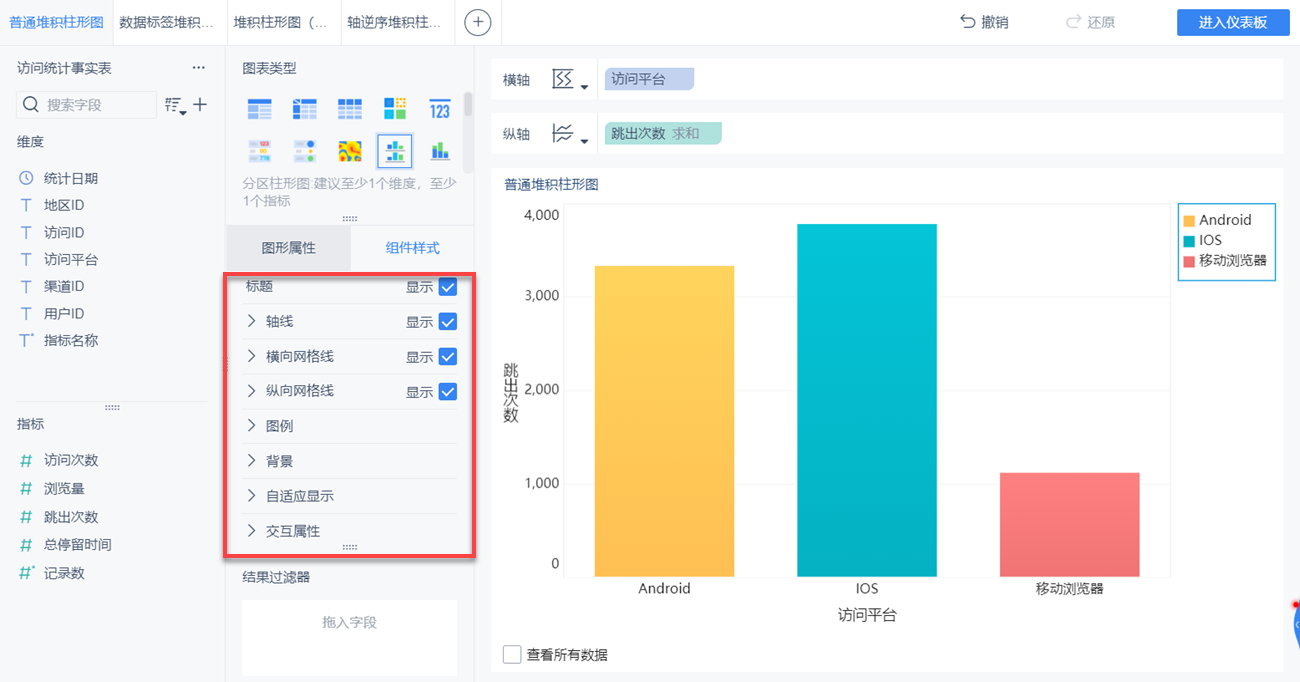The height and width of the screenshot is (682, 1300).
Task: Expand the 背景 settings section
Action: [x=252, y=461]
